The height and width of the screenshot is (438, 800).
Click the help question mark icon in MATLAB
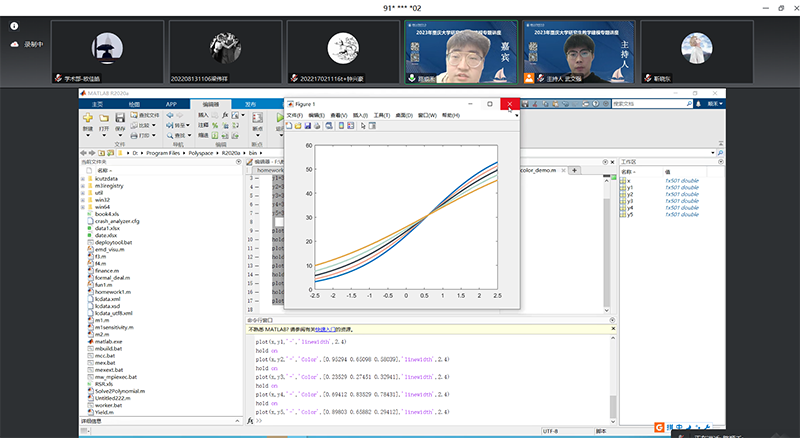point(595,104)
